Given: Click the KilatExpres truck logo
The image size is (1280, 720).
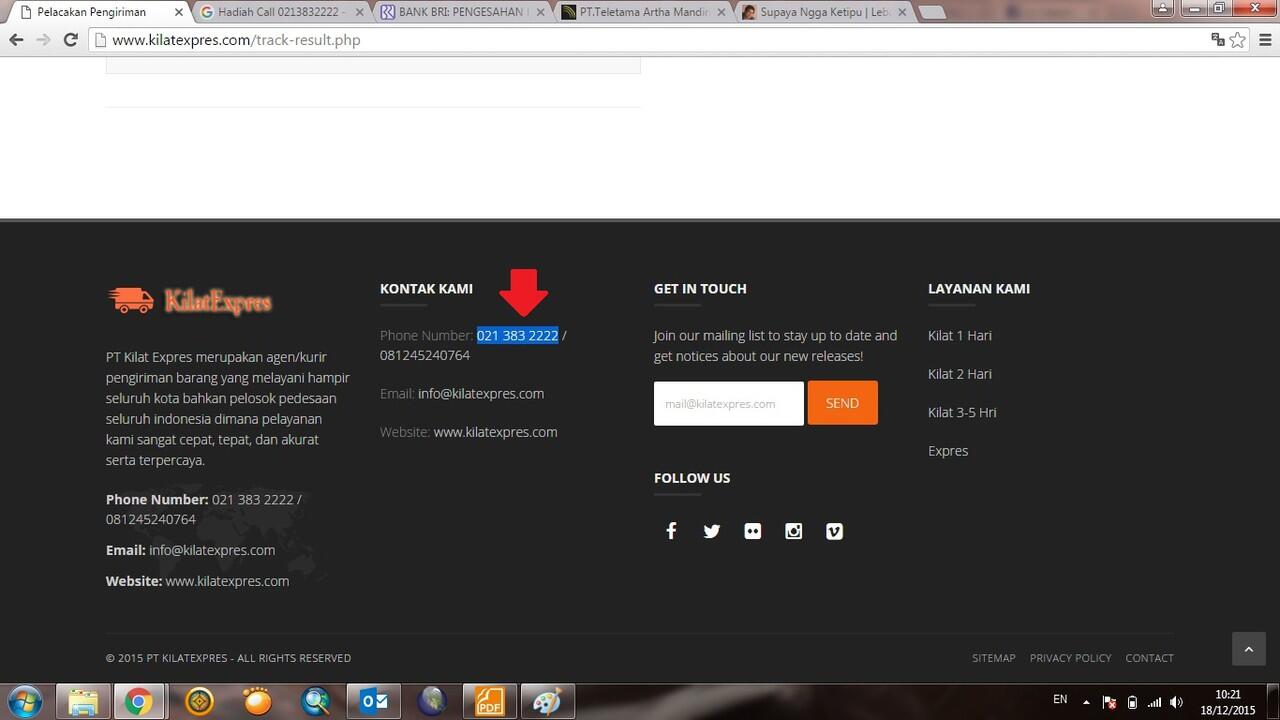Looking at the screenshot, I should click(189, 300).
